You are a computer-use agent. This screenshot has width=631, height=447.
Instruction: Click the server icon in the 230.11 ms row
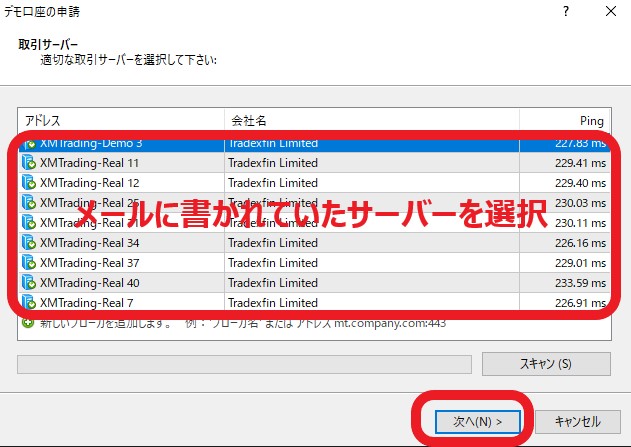click(x=29, y=222)
